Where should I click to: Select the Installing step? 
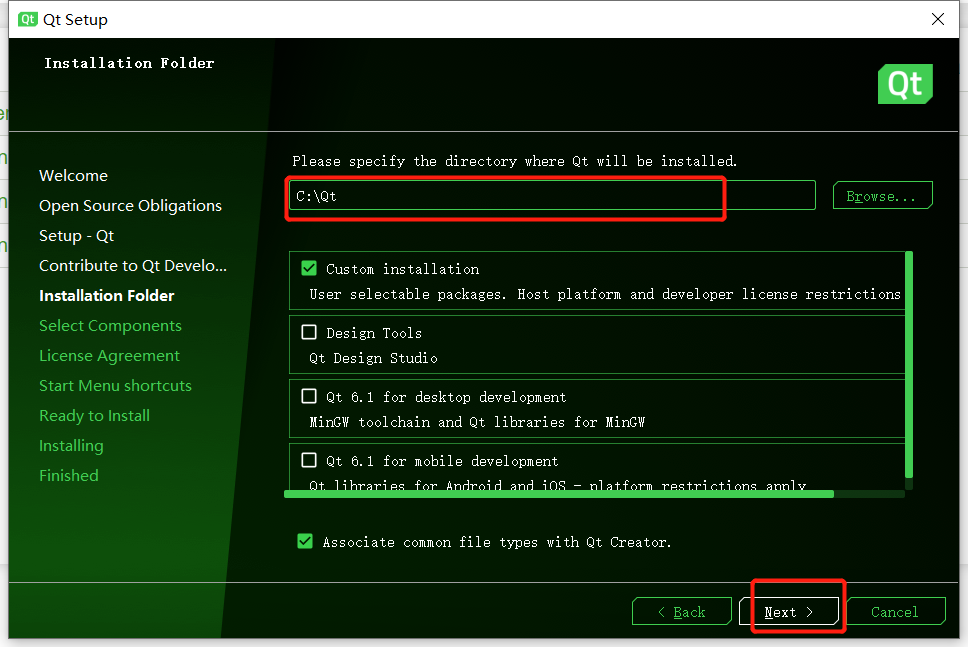(71, 446)
